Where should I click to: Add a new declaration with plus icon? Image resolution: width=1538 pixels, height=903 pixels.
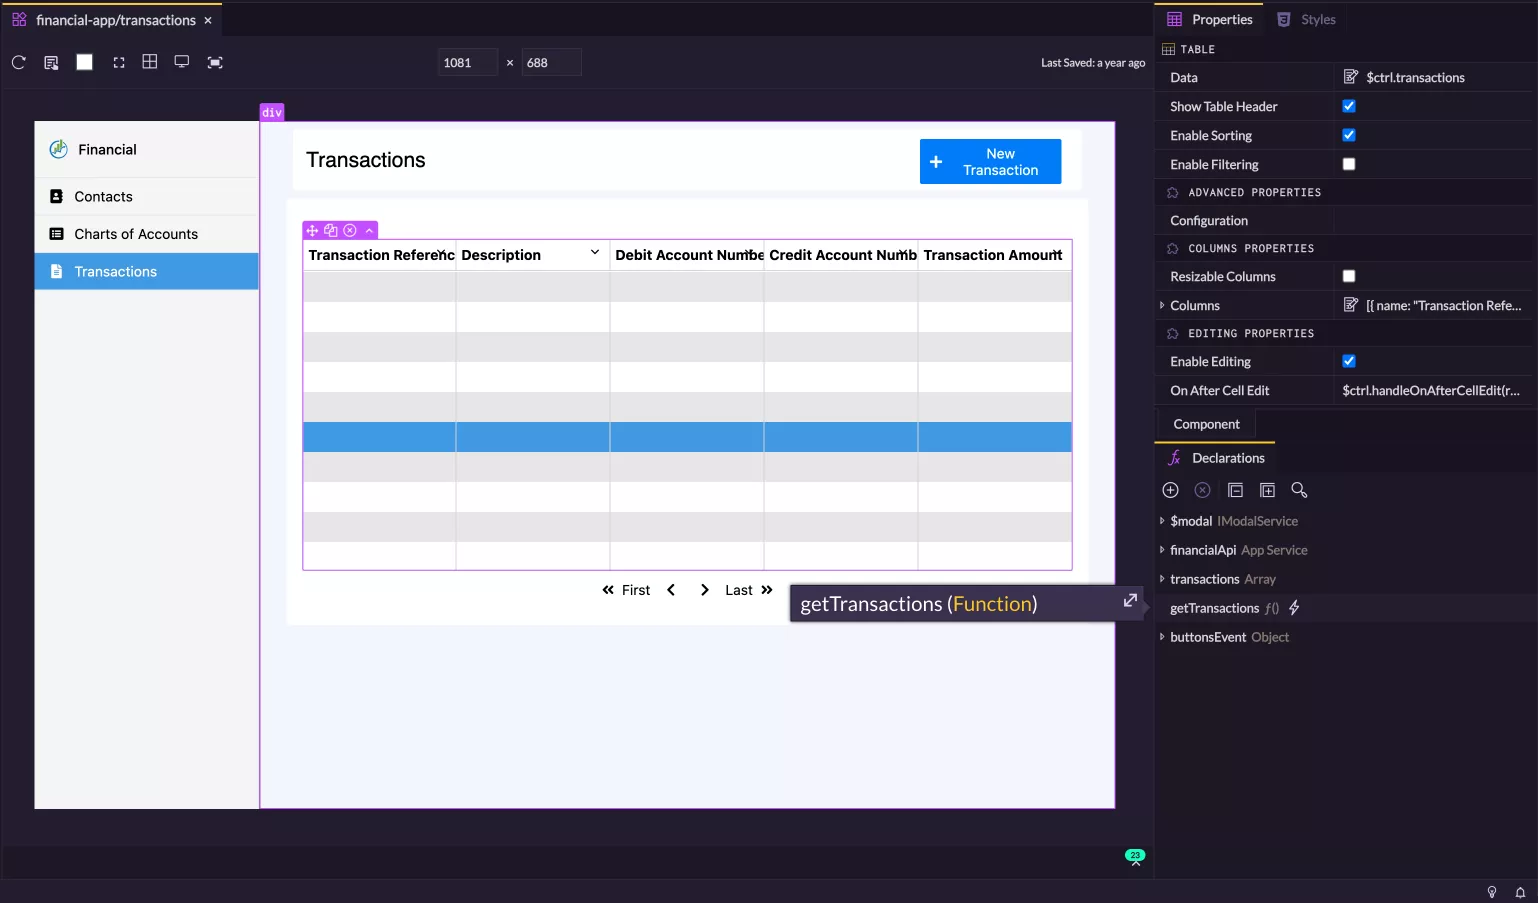pyautogui.click(x=1171, y=490)
